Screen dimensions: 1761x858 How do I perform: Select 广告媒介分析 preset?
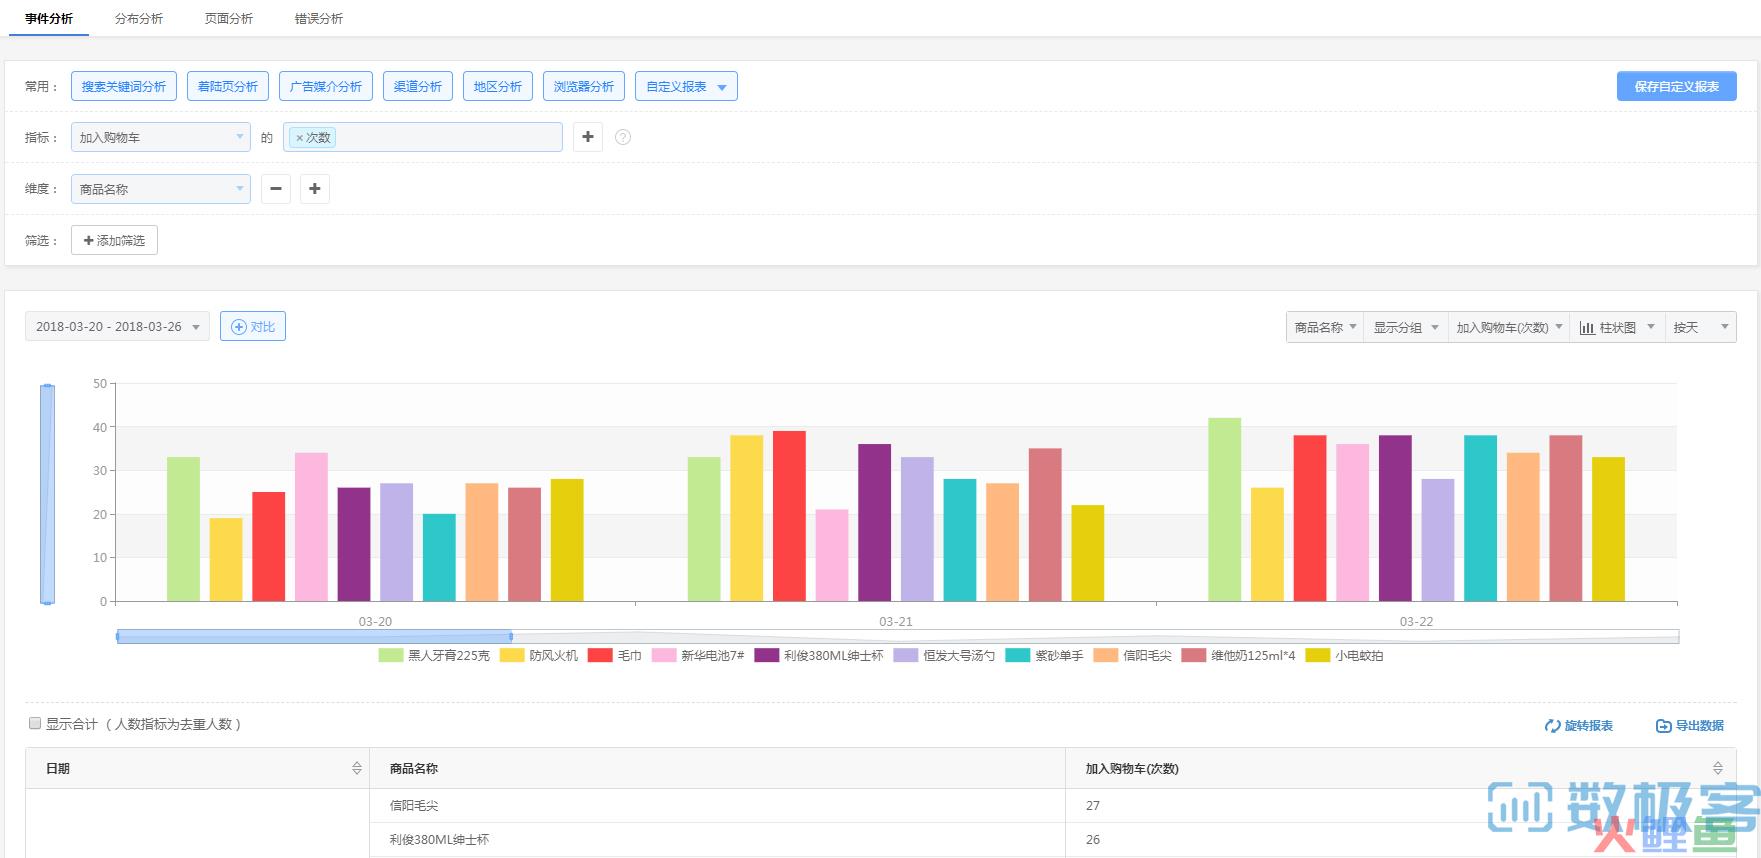(x=326, y=86)
